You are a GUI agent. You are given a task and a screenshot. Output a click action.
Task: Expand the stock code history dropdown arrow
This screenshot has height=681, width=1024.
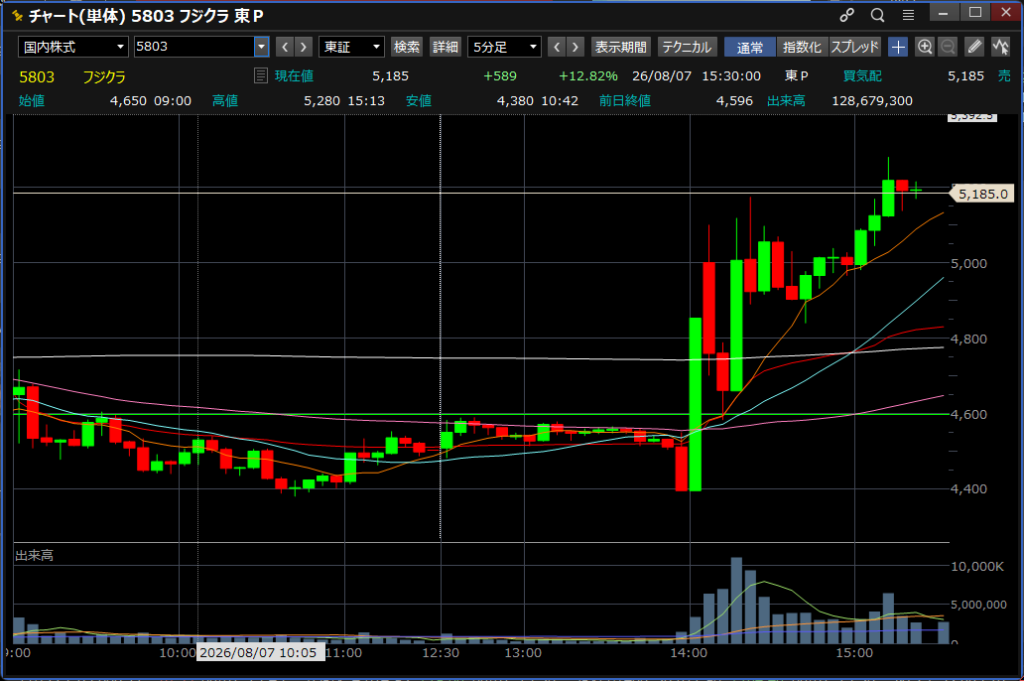tap(261, 47)
